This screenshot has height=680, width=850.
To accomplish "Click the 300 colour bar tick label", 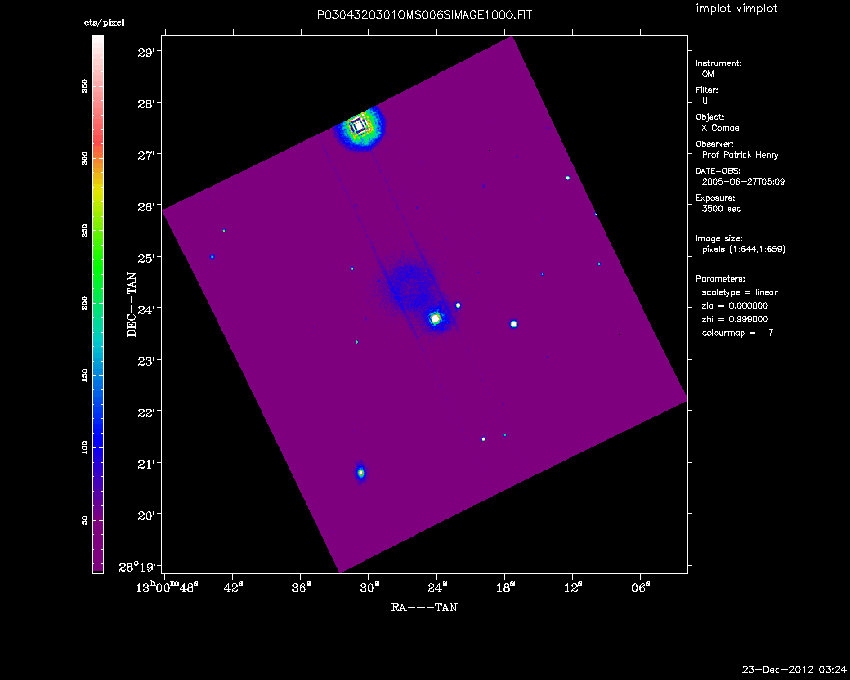I will [85, 158].
